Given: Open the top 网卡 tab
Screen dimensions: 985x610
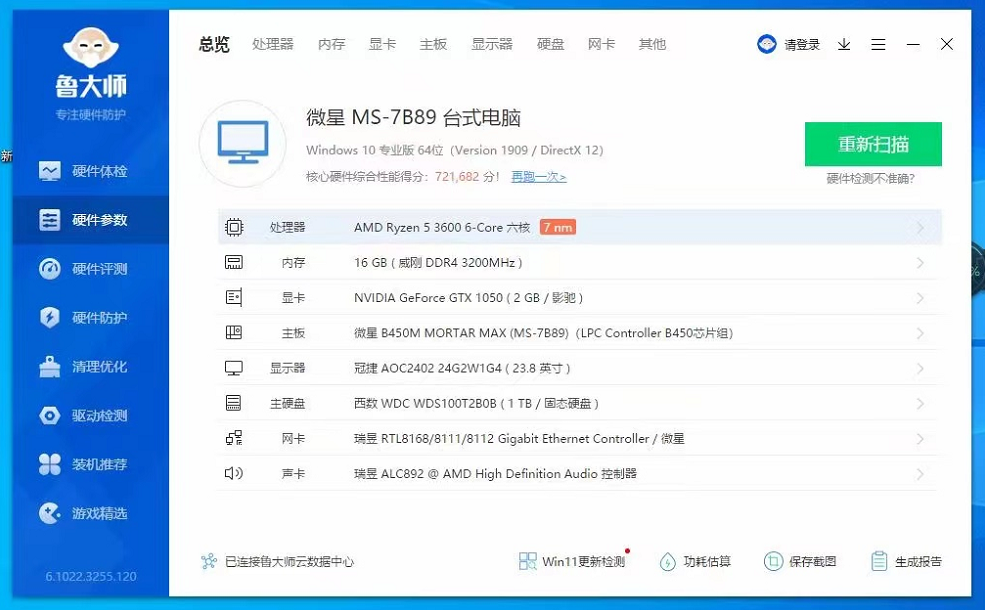Looking at the screenshot, I should [601, 44].
